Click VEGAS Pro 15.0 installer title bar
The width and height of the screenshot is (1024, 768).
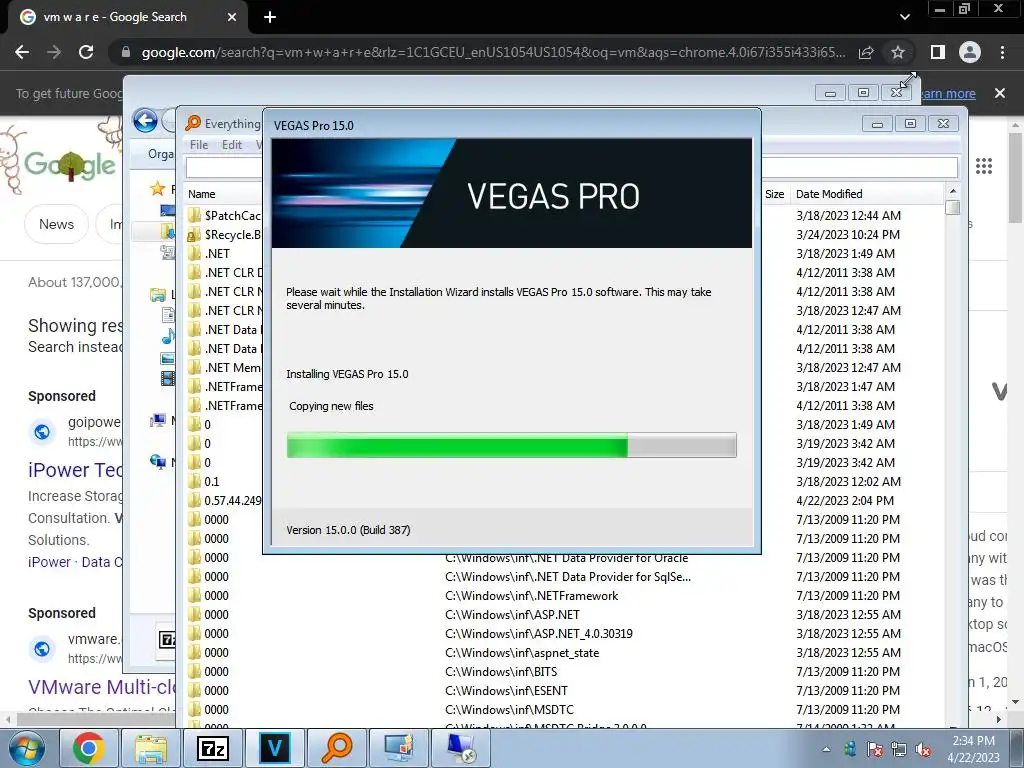click(x=511, y=125)
